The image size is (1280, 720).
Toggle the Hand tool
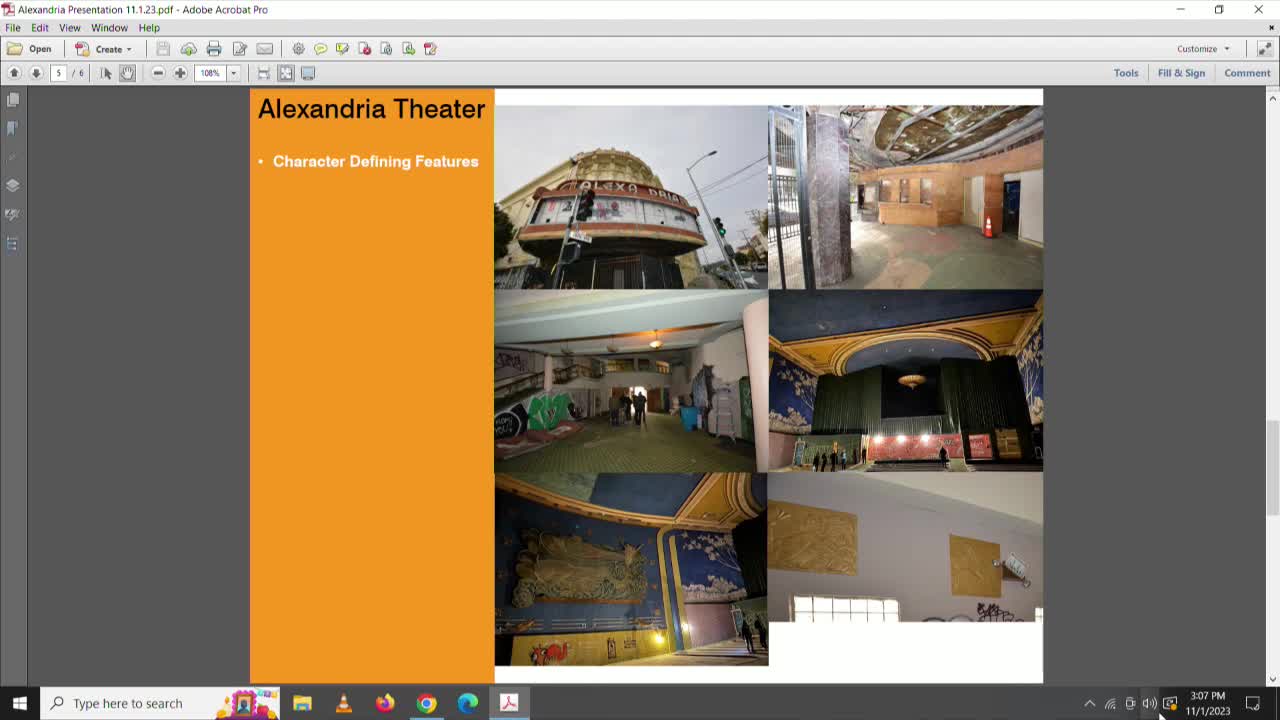click(127, 72)
